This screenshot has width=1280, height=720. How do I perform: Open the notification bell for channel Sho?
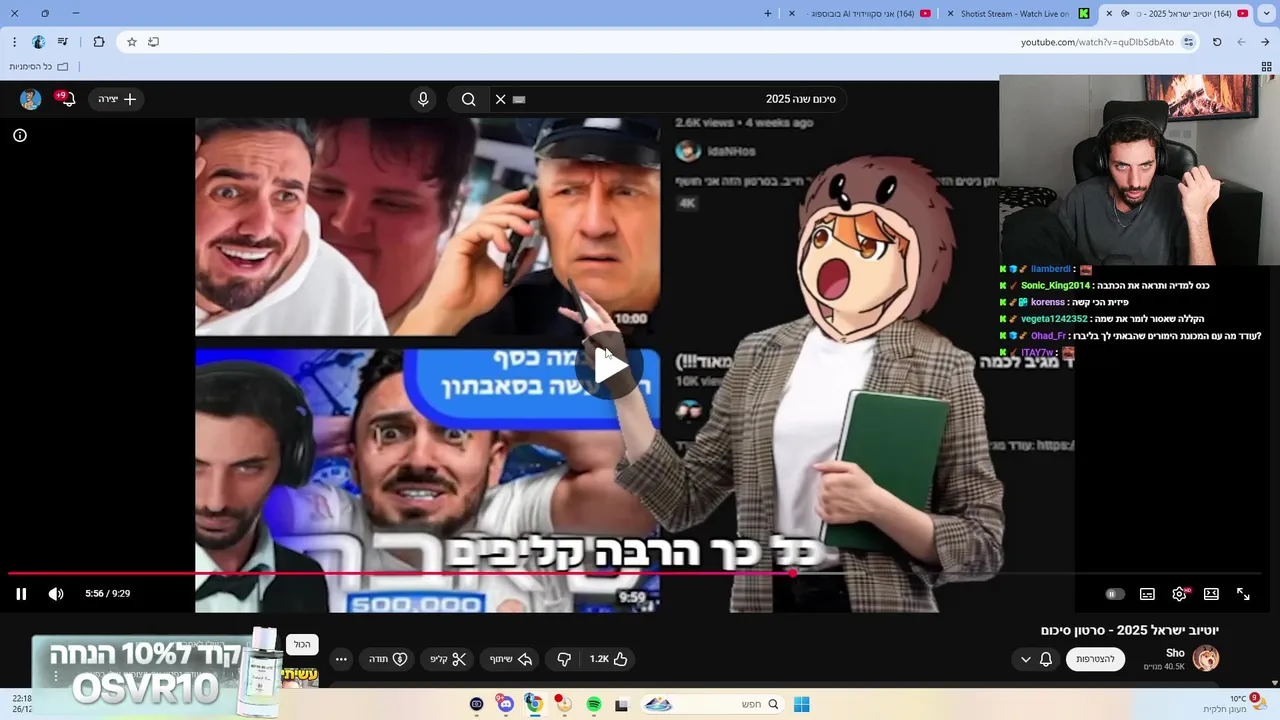pos(1046,659)
